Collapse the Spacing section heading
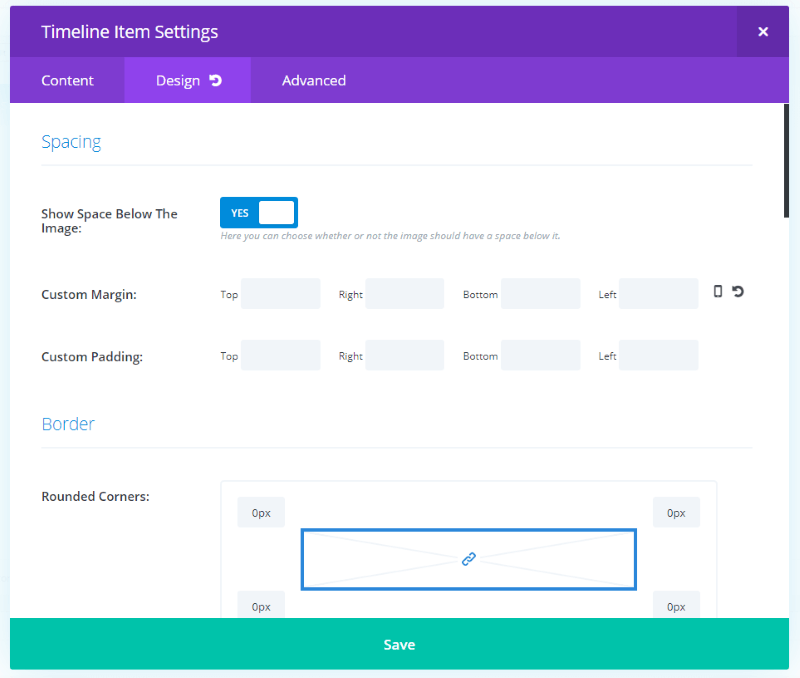The height and width of the screenshot is (678, 800). (71, 142)
